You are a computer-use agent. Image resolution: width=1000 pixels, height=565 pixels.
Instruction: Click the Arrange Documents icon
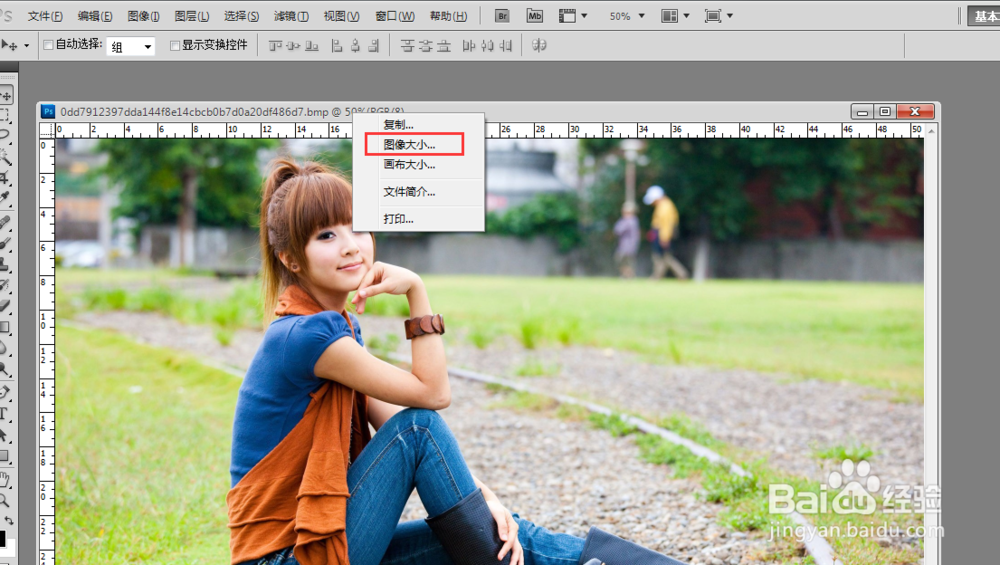point(669,16)
